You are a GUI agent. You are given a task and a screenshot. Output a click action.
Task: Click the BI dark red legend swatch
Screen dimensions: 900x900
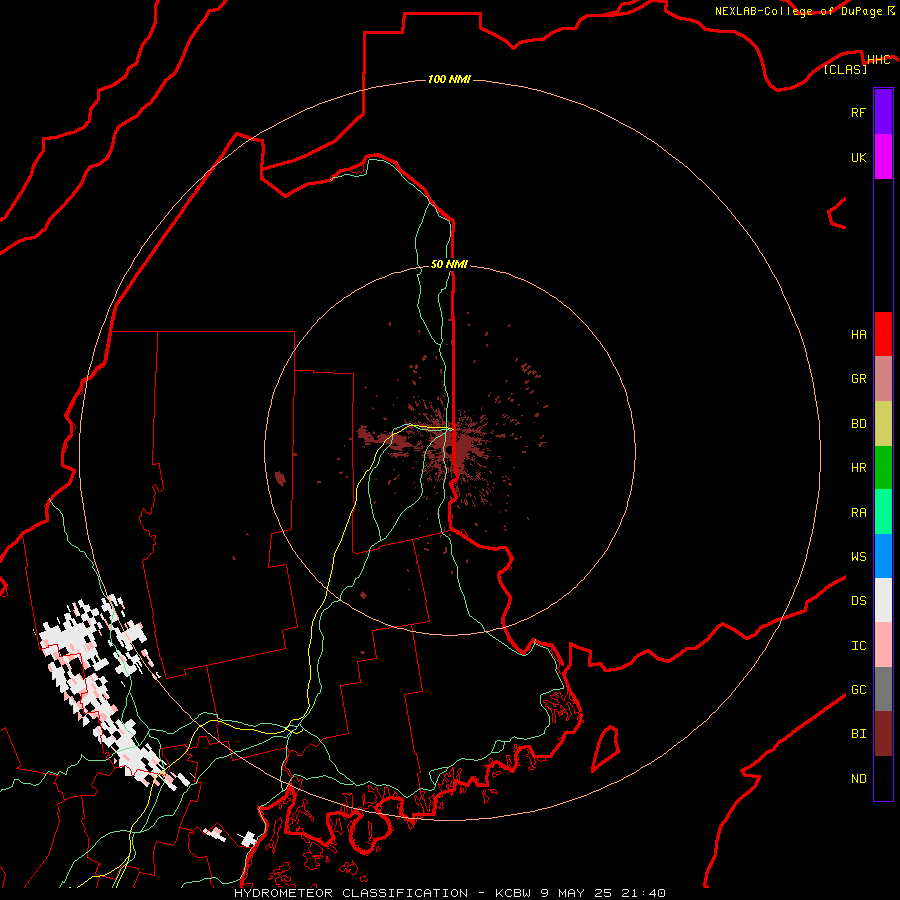[883, 734]
